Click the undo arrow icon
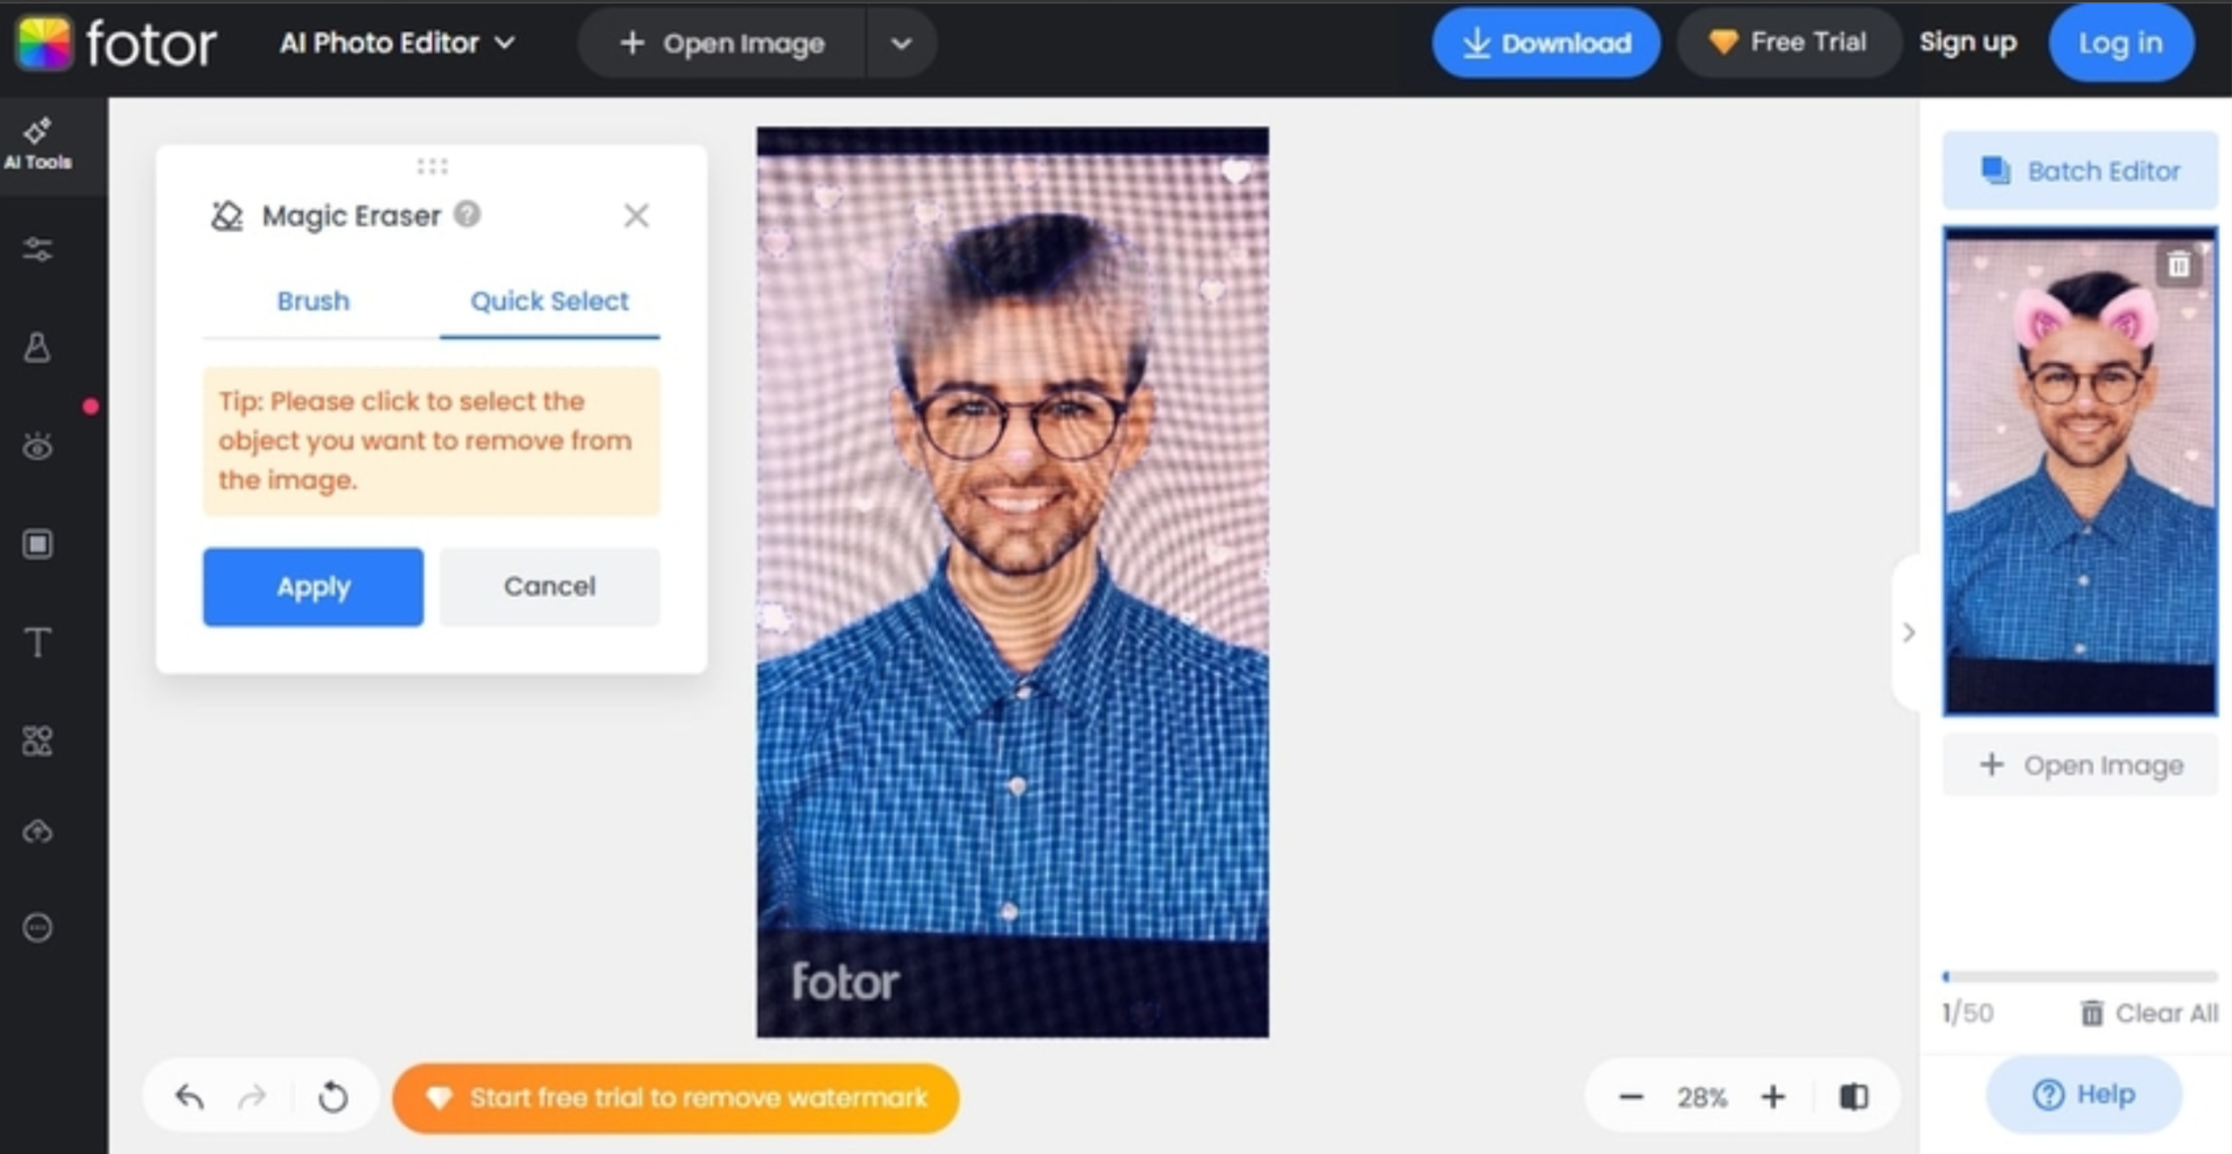Screen dimensions: 2232x1154 click(190, 1096)
